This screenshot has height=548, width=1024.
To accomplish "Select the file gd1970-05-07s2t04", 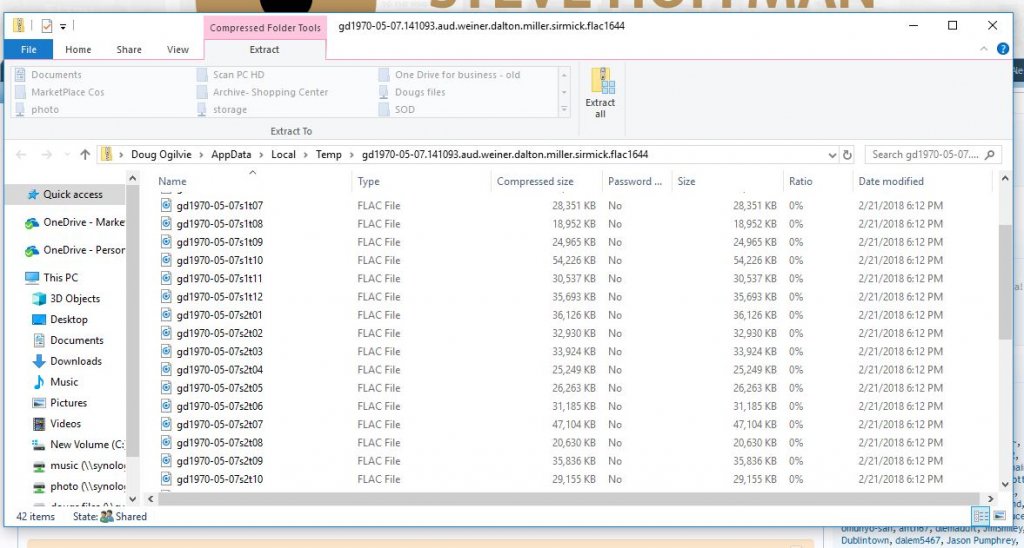I will pyautogui.click(x=219, y=370).
